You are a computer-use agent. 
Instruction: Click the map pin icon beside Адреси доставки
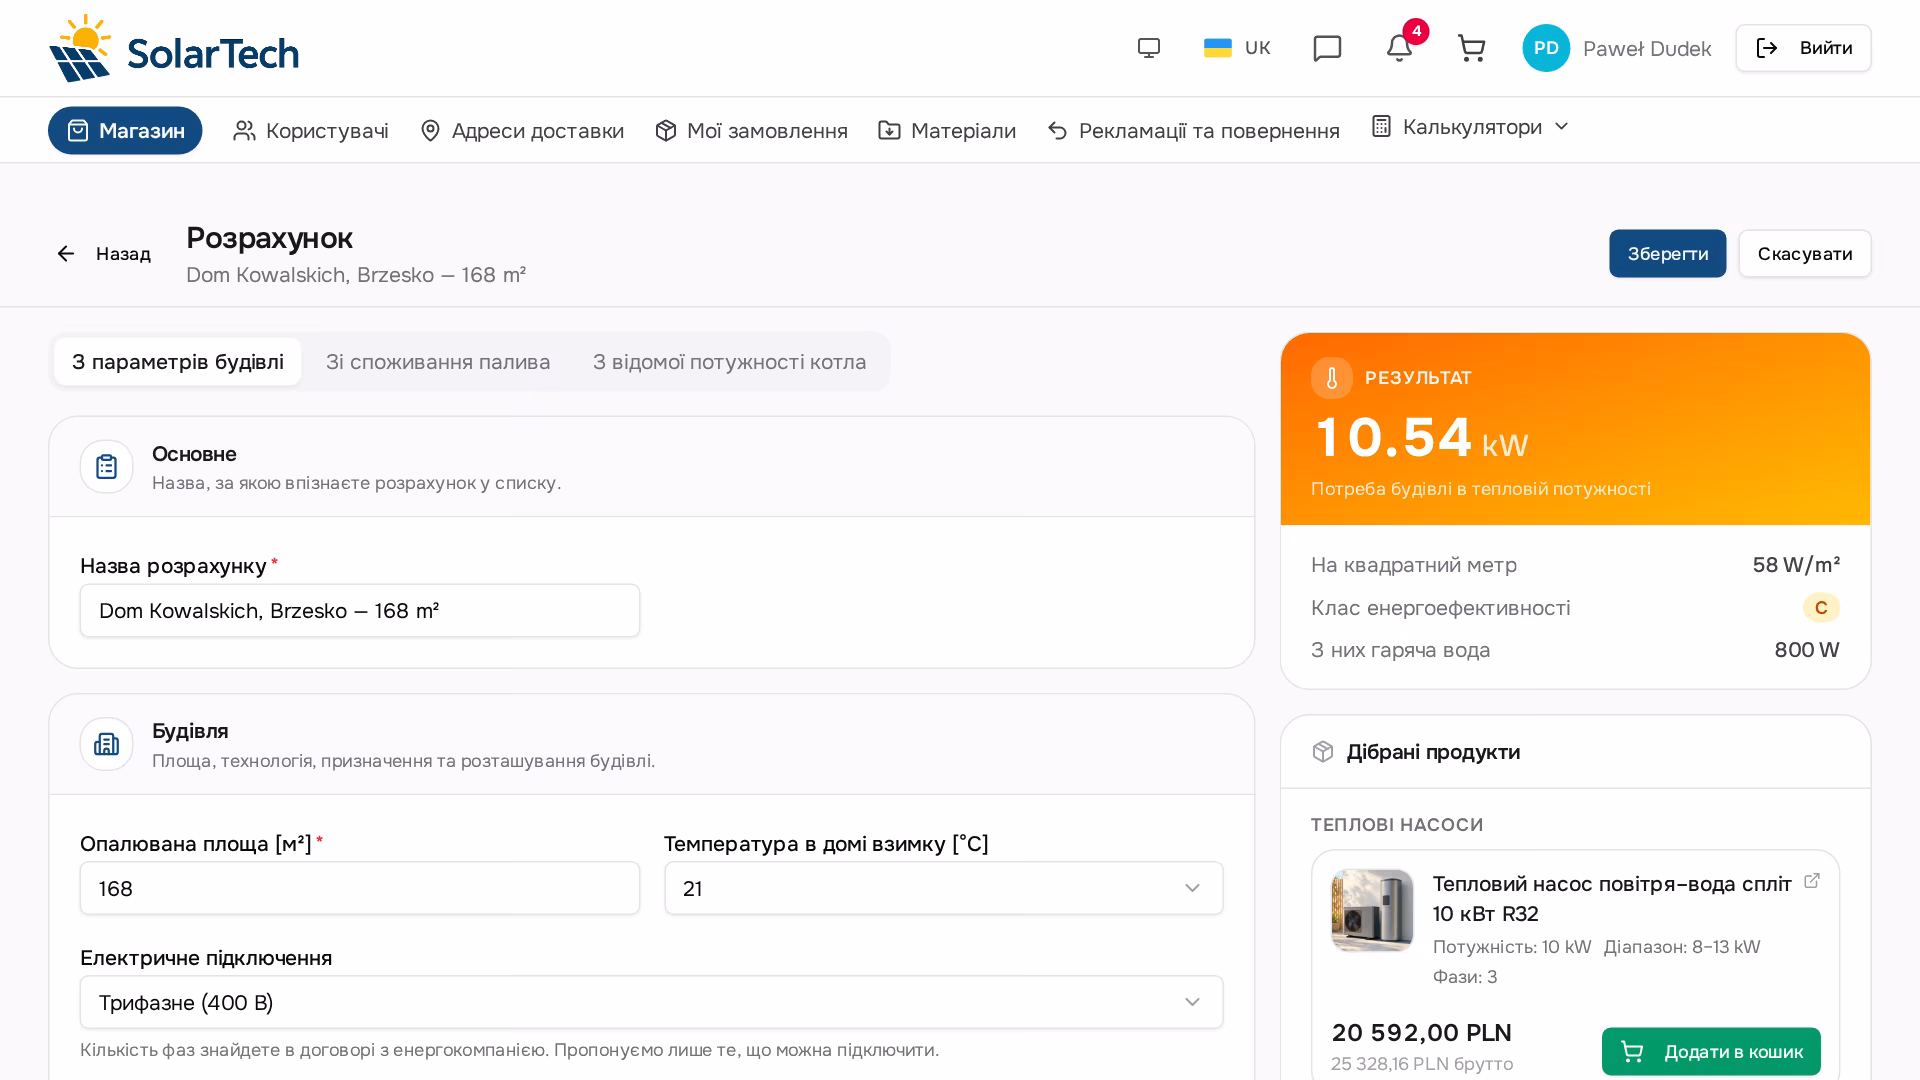(430, 131)
